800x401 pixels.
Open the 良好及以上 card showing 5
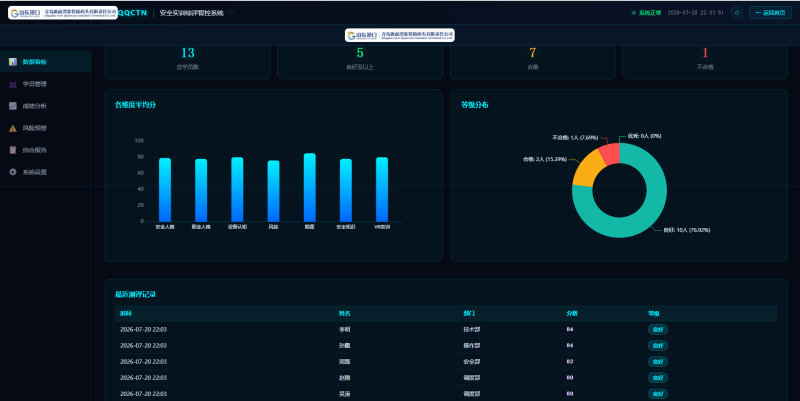[360, 62]
